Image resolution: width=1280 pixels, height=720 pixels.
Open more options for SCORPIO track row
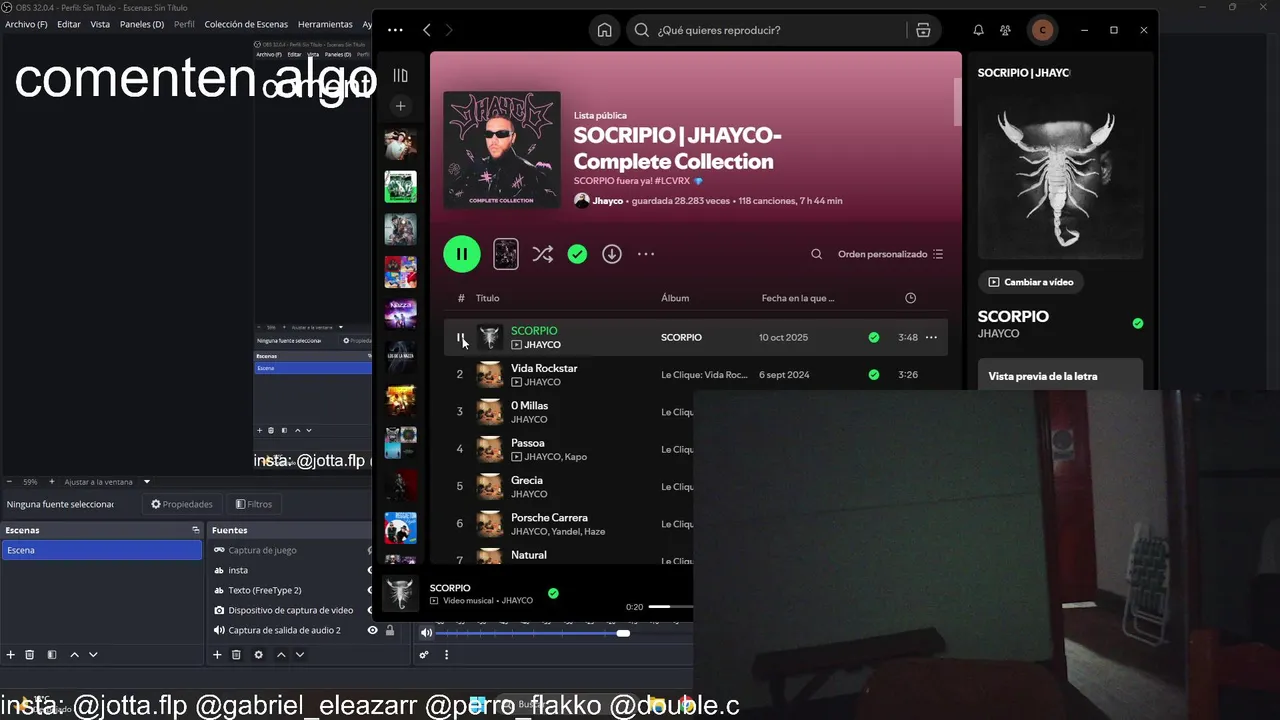click(x=931, y=337)
